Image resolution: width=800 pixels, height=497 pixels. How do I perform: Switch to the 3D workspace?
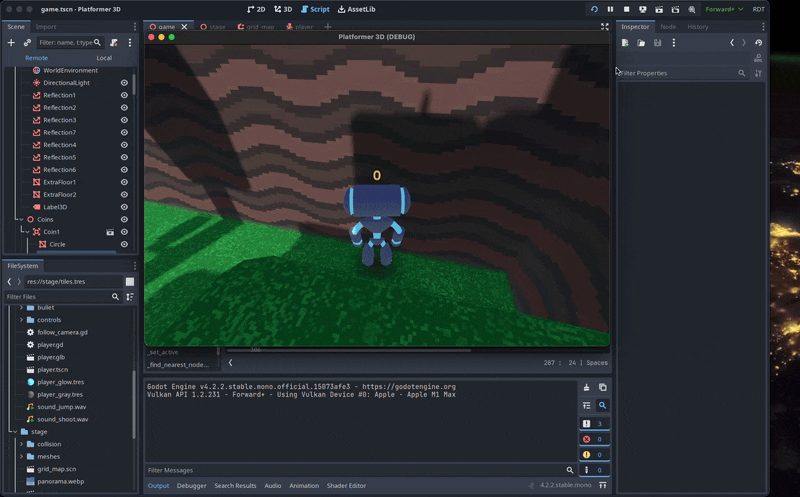point(283,9)
